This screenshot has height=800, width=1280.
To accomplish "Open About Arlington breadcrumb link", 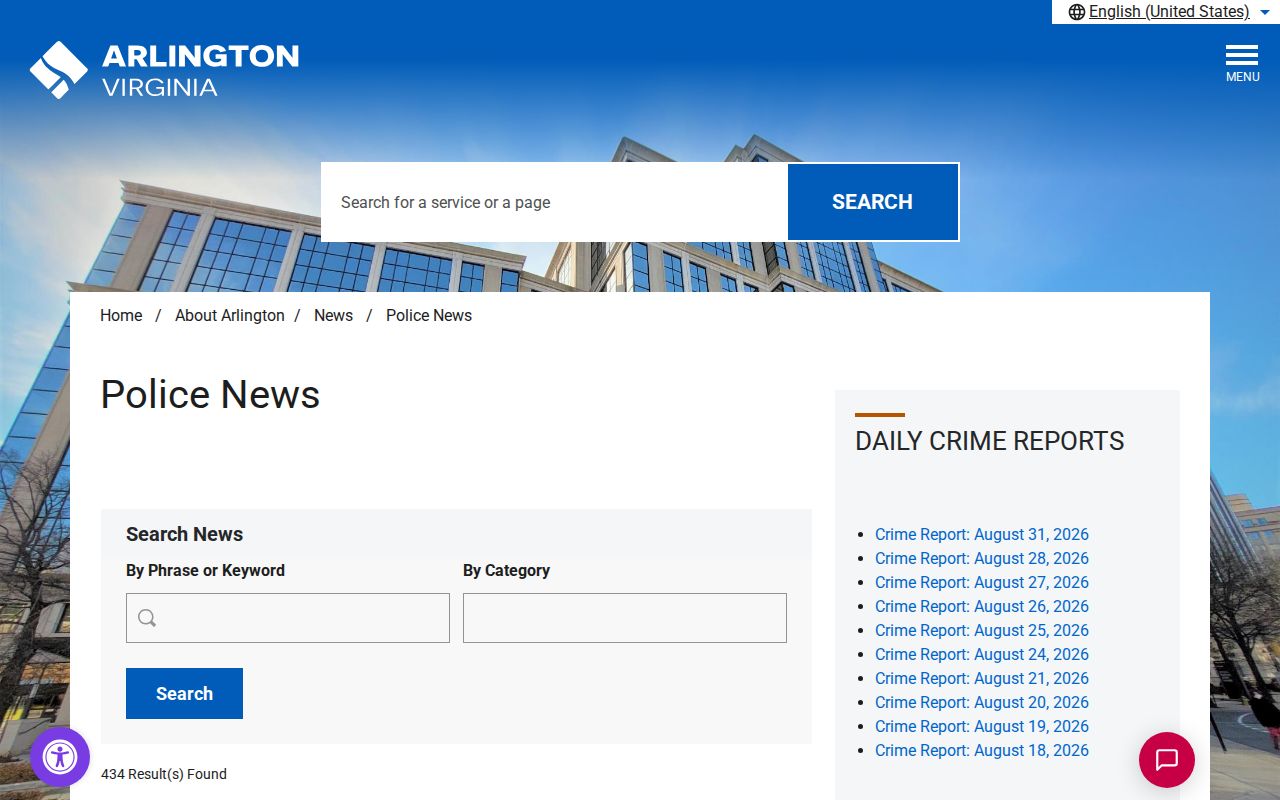I will [x=230, y=315].
